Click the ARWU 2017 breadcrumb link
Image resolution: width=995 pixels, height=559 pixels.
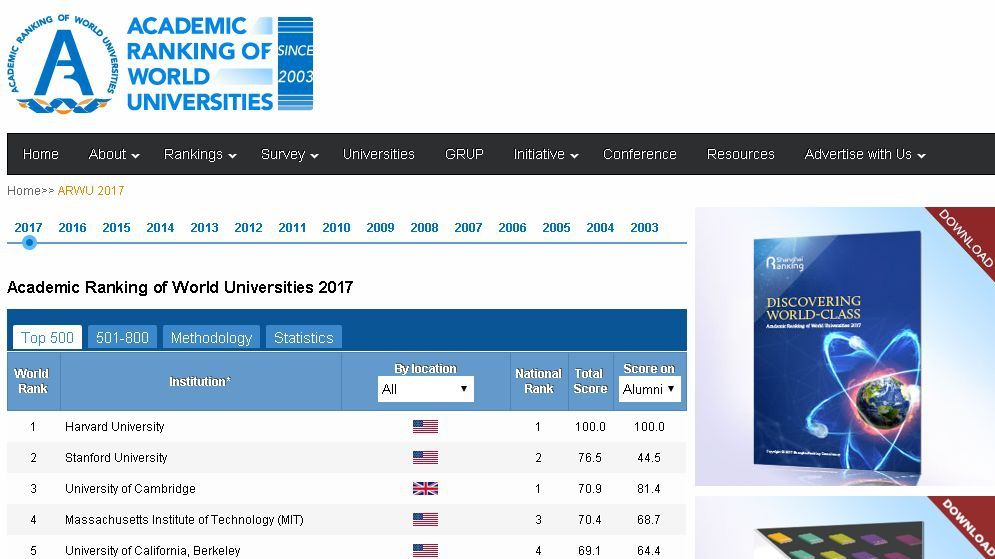click(x=91, y=190)
